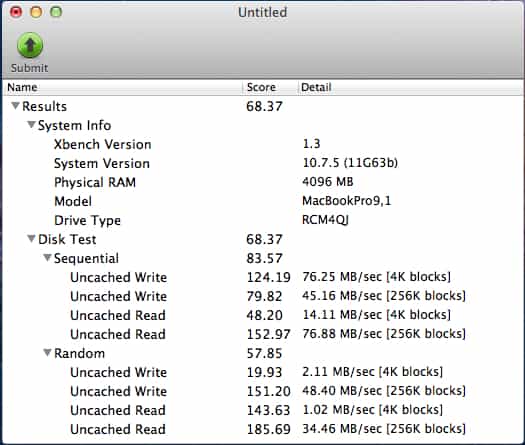Click the Detail column header

(411, 87)
